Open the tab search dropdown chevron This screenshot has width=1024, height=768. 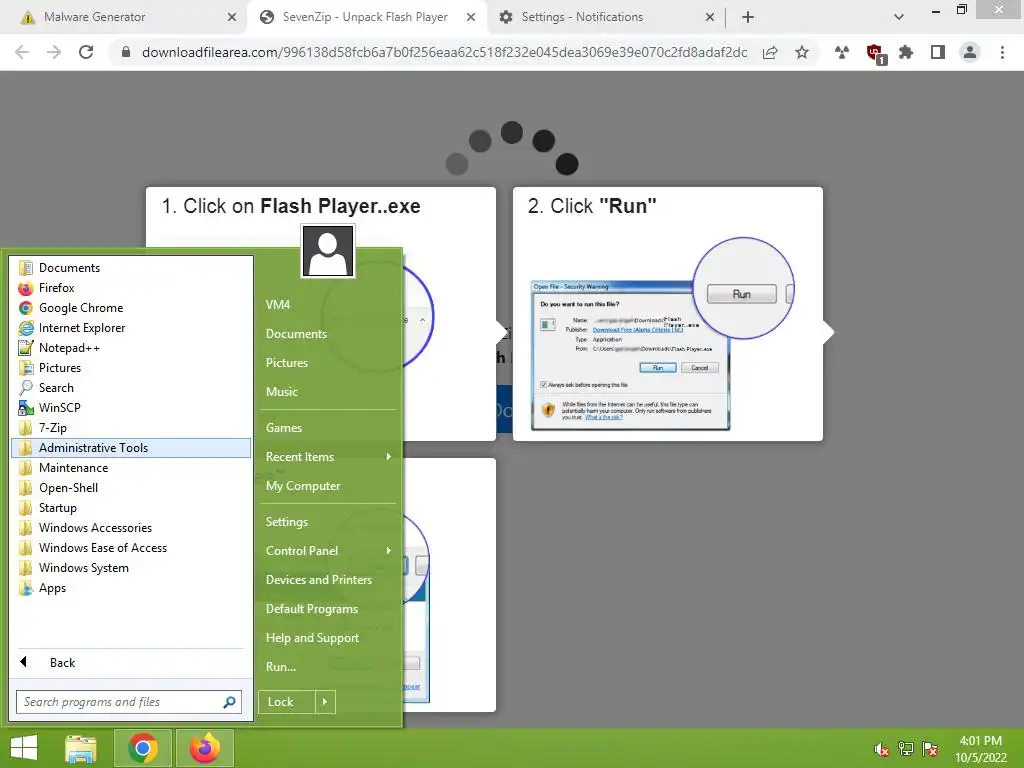[x=899, y=17]
